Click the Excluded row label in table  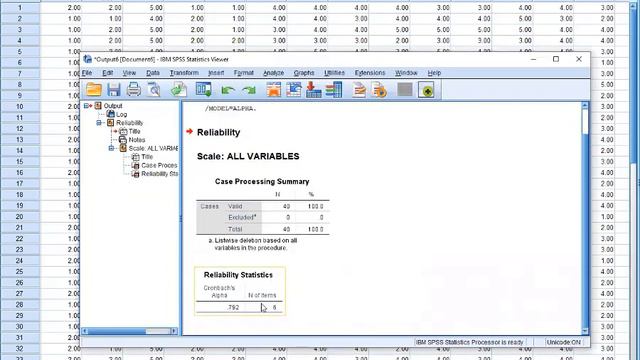tap(242, 217)
